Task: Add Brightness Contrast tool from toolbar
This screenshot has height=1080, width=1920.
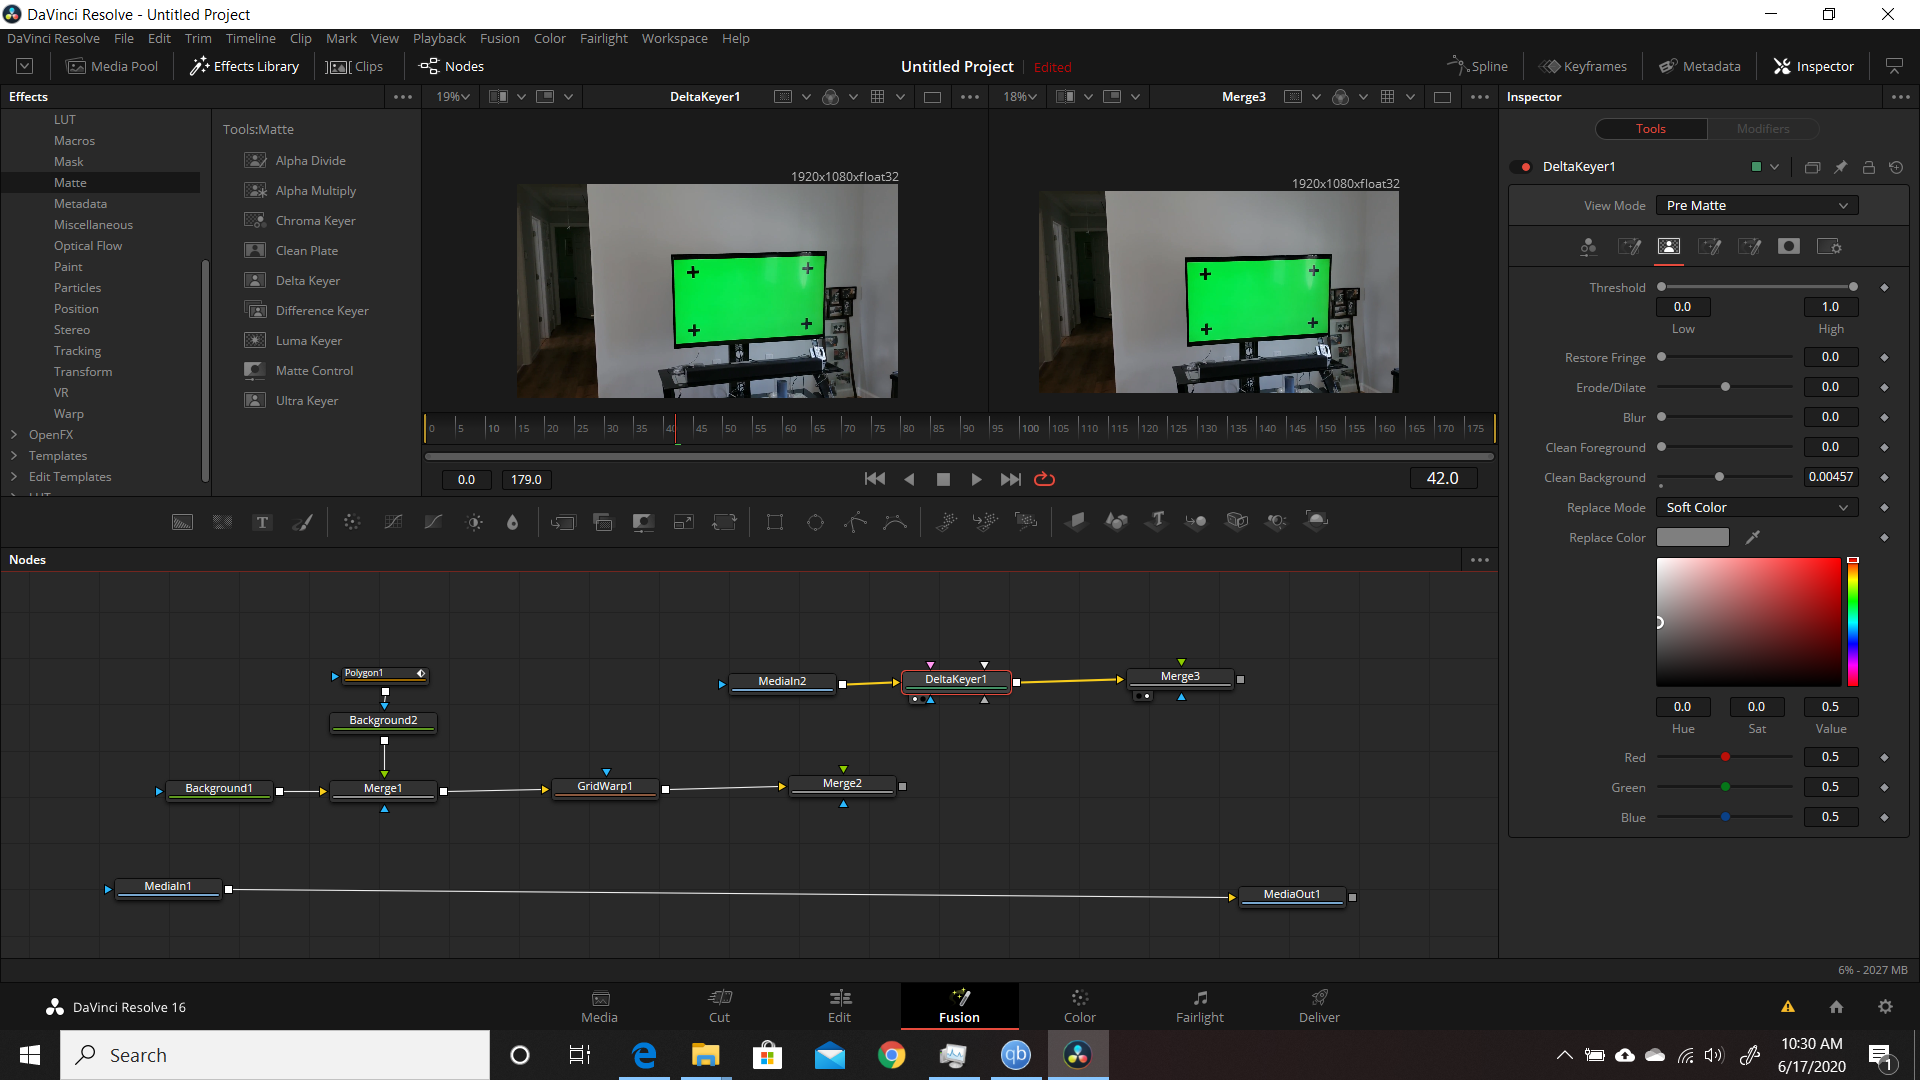Action: pos(474,522)
